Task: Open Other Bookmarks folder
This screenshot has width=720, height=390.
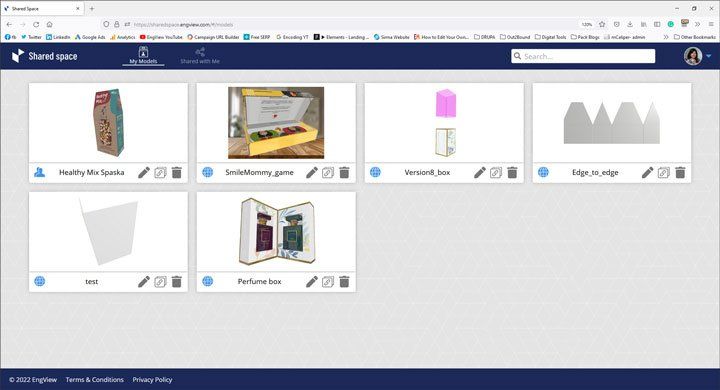Action: point(695,37)
